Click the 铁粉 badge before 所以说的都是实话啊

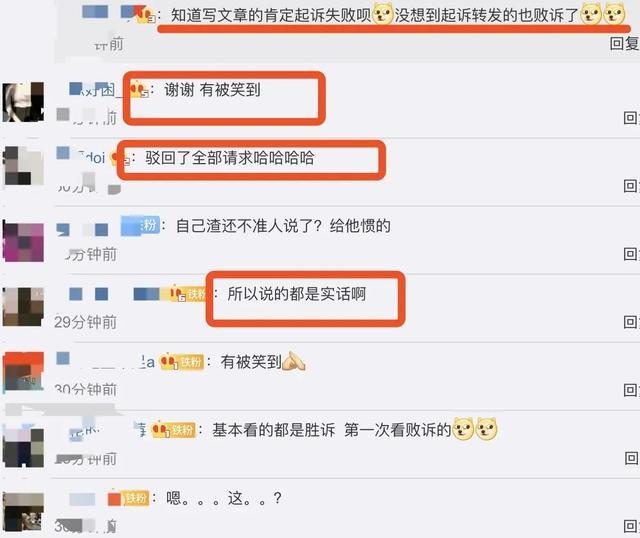(x=189, y=293)
